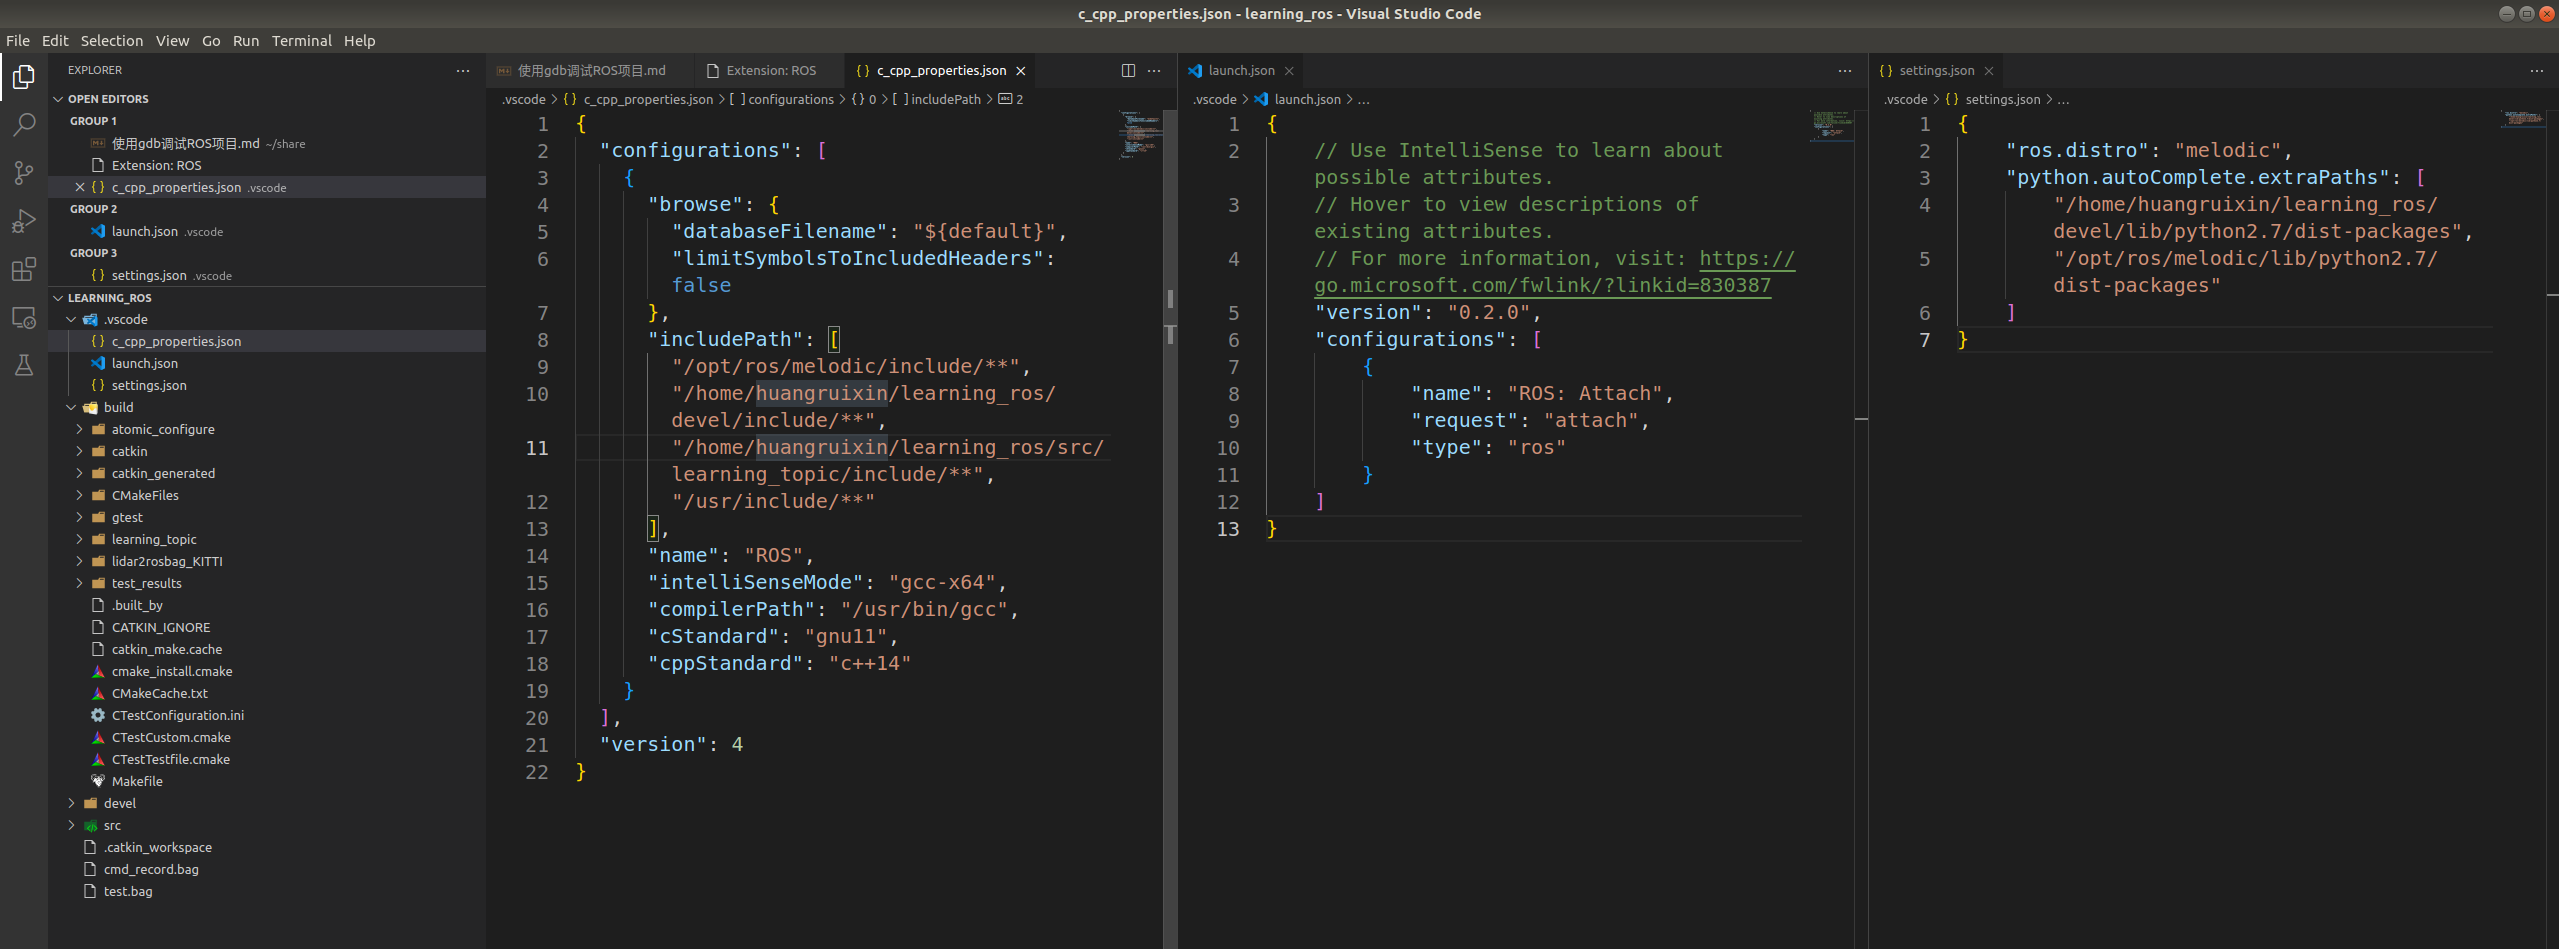Screen dimensions: 2559x949
Task: Collapse the build folder
Action: pos(71,407)
